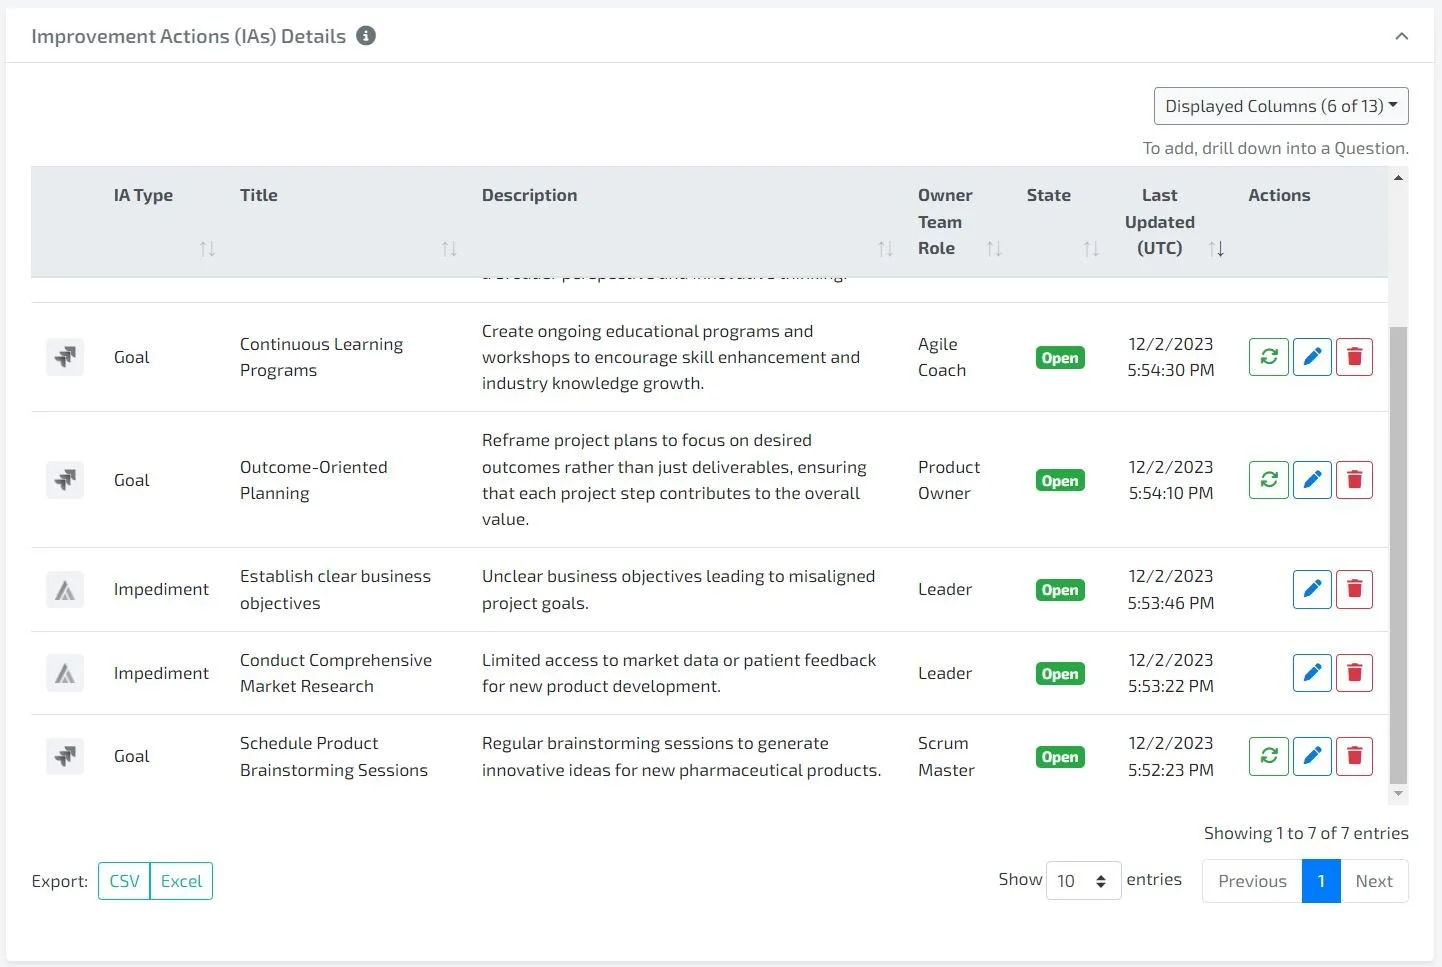Edit Establish clear business objectives impediment
1442x967 pixels.
click(1312, 589)
